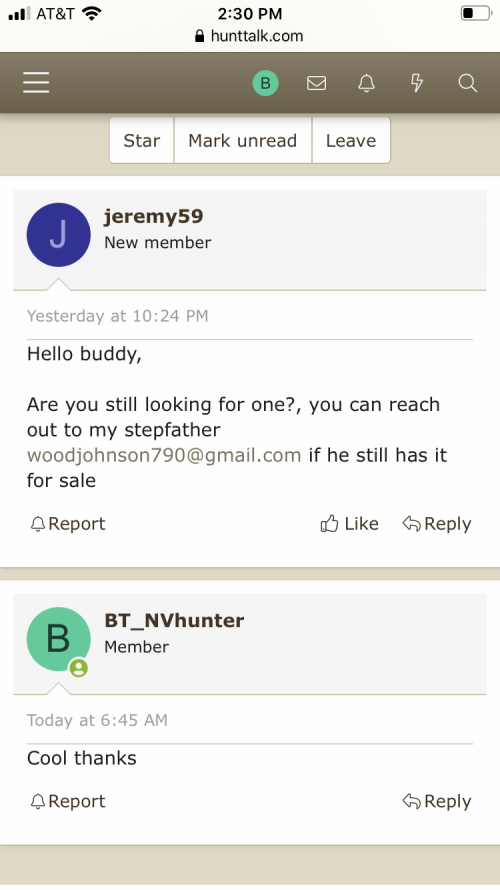Open the hamburger navigation menu
Viewport: 500px width, 890px height.
[x=36, y=83]
